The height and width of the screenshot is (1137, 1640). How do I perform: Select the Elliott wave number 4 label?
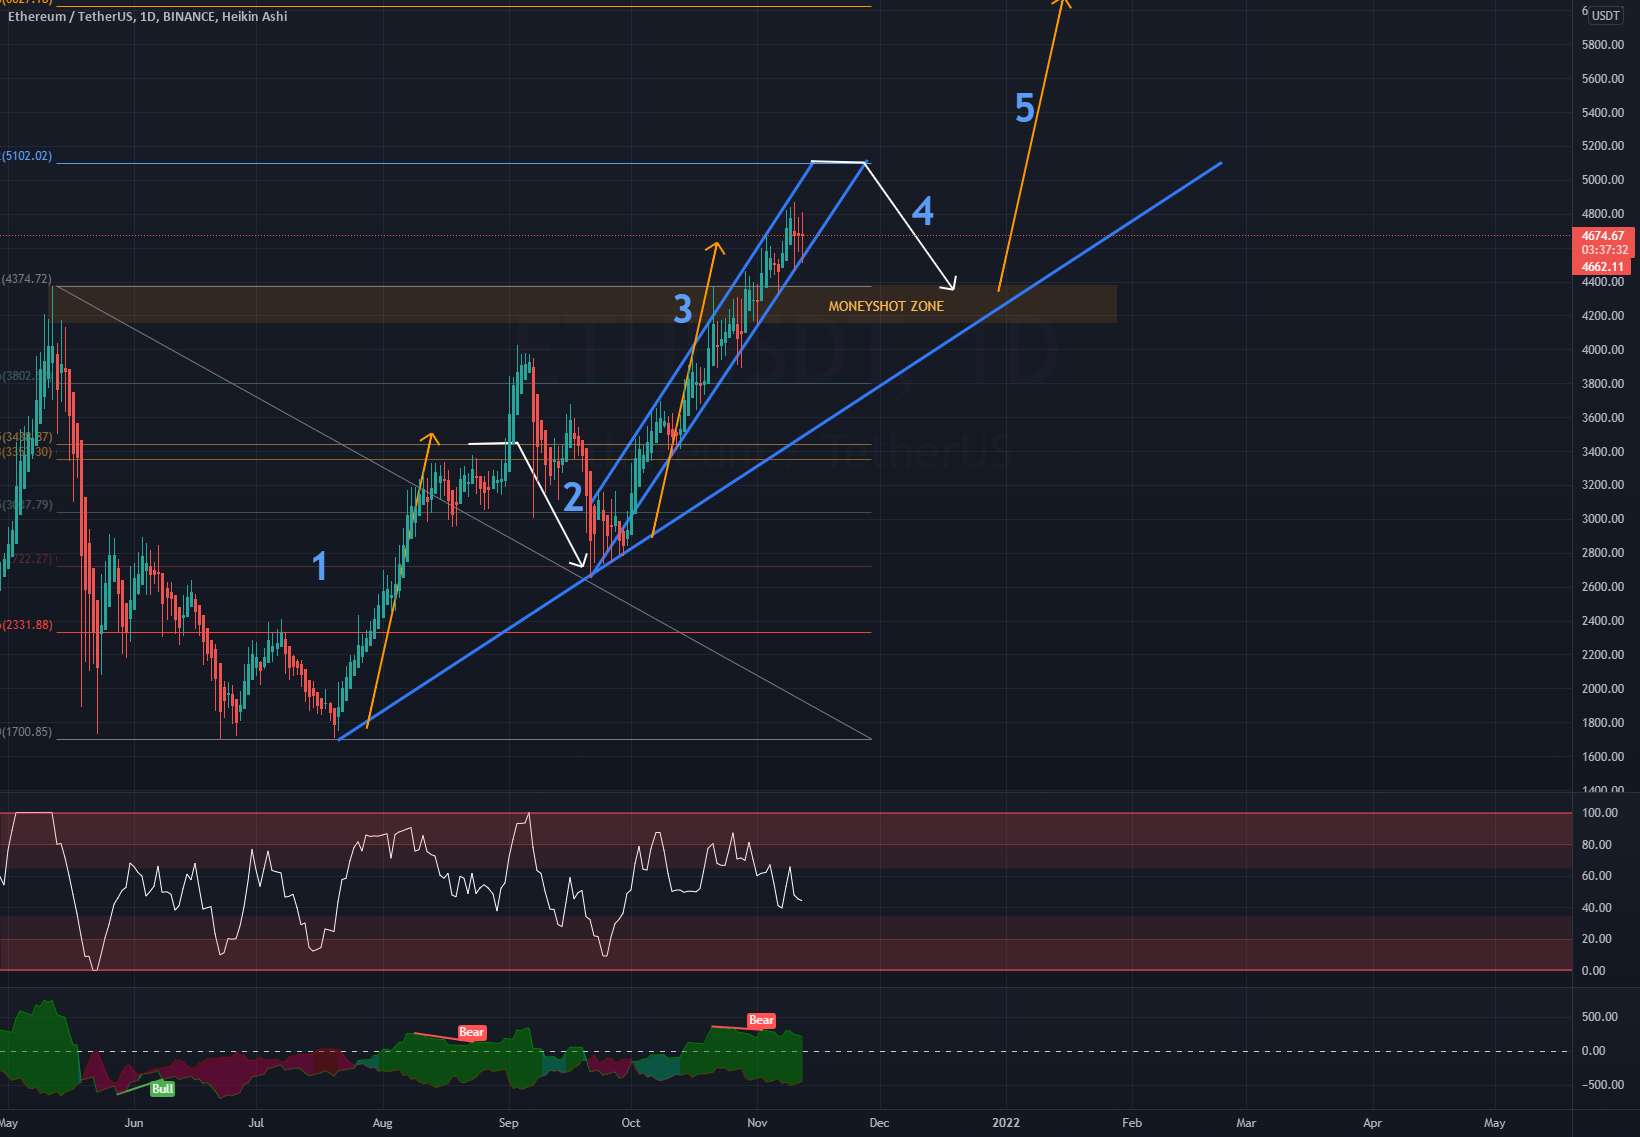[923, 211]
